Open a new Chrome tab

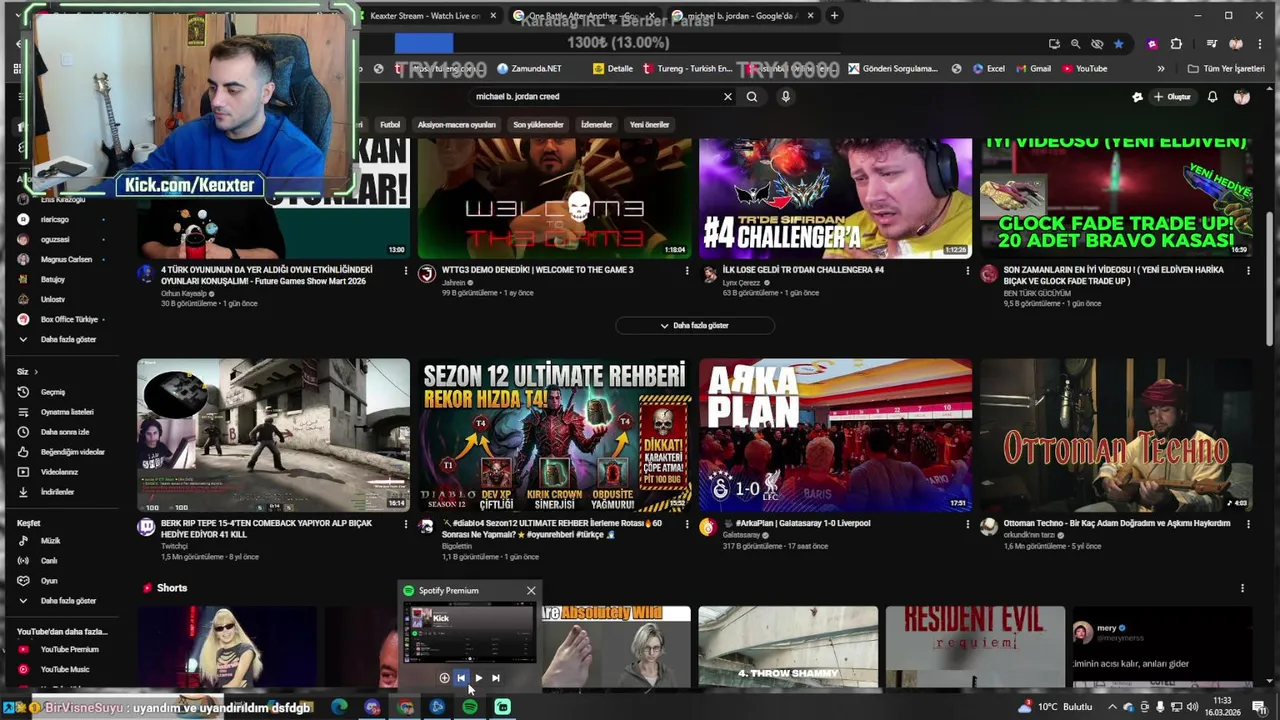point(834,16)
